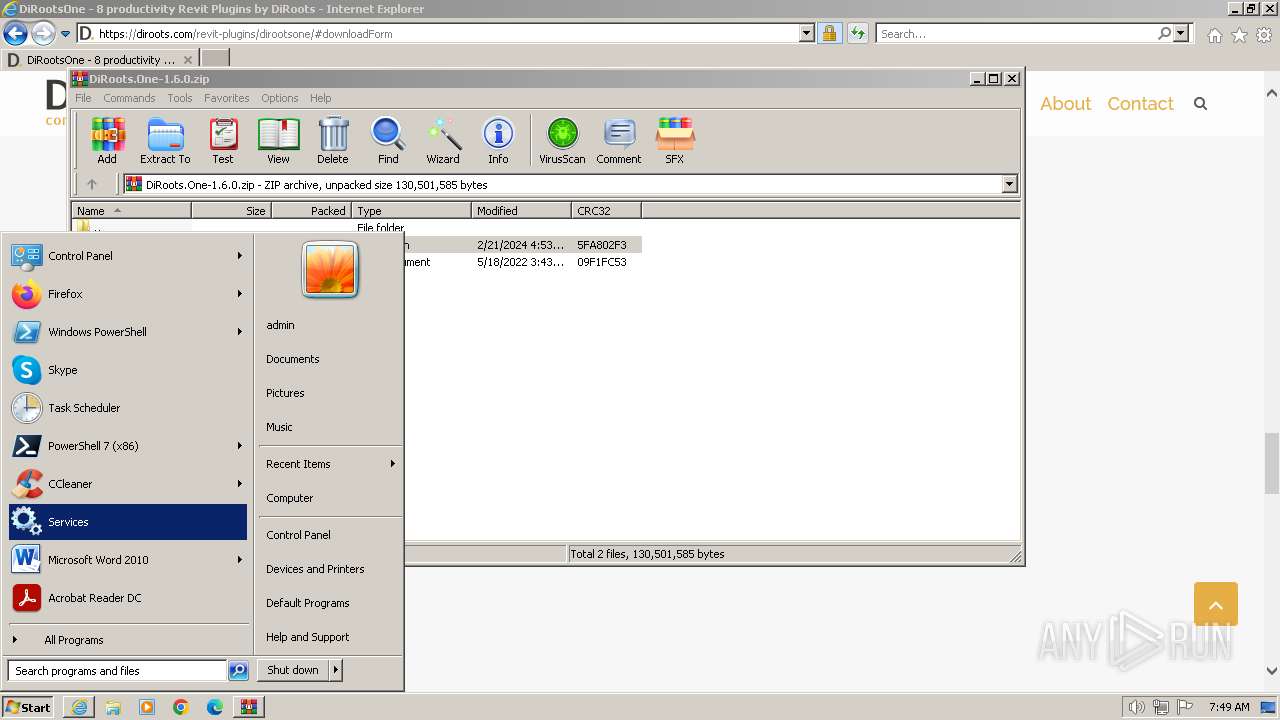The width and height of the screenshot is (1280, 720).
Task: Open the network icon in system tray
Action: coord(1161,707)
